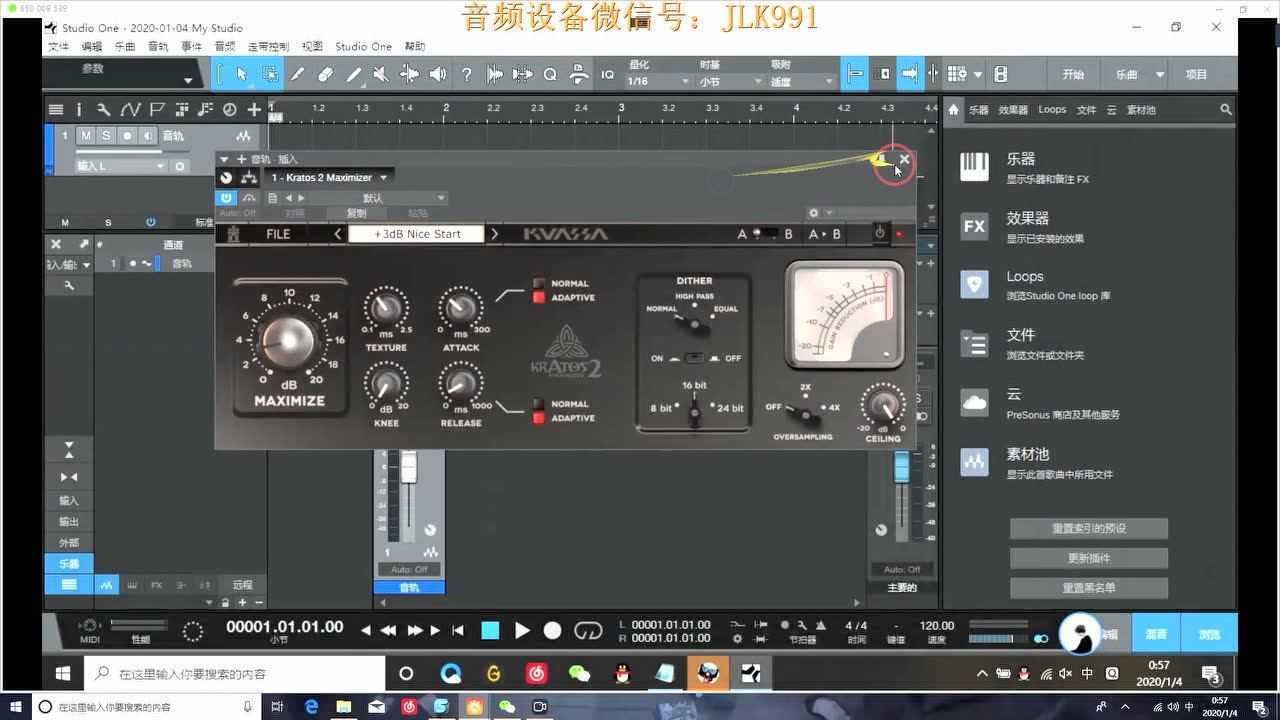
Task: Open 乐曲 menu
Action: point(125,46)
